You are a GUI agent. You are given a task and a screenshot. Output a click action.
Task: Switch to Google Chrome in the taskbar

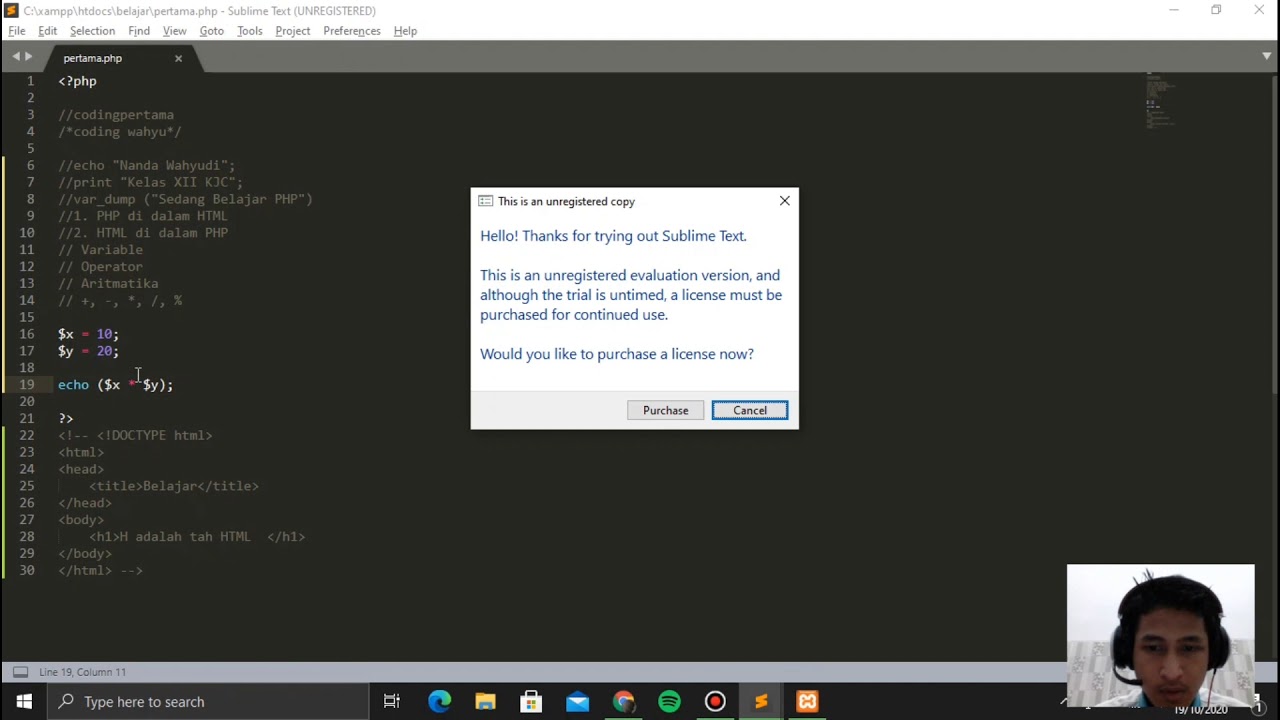[623, 701]
